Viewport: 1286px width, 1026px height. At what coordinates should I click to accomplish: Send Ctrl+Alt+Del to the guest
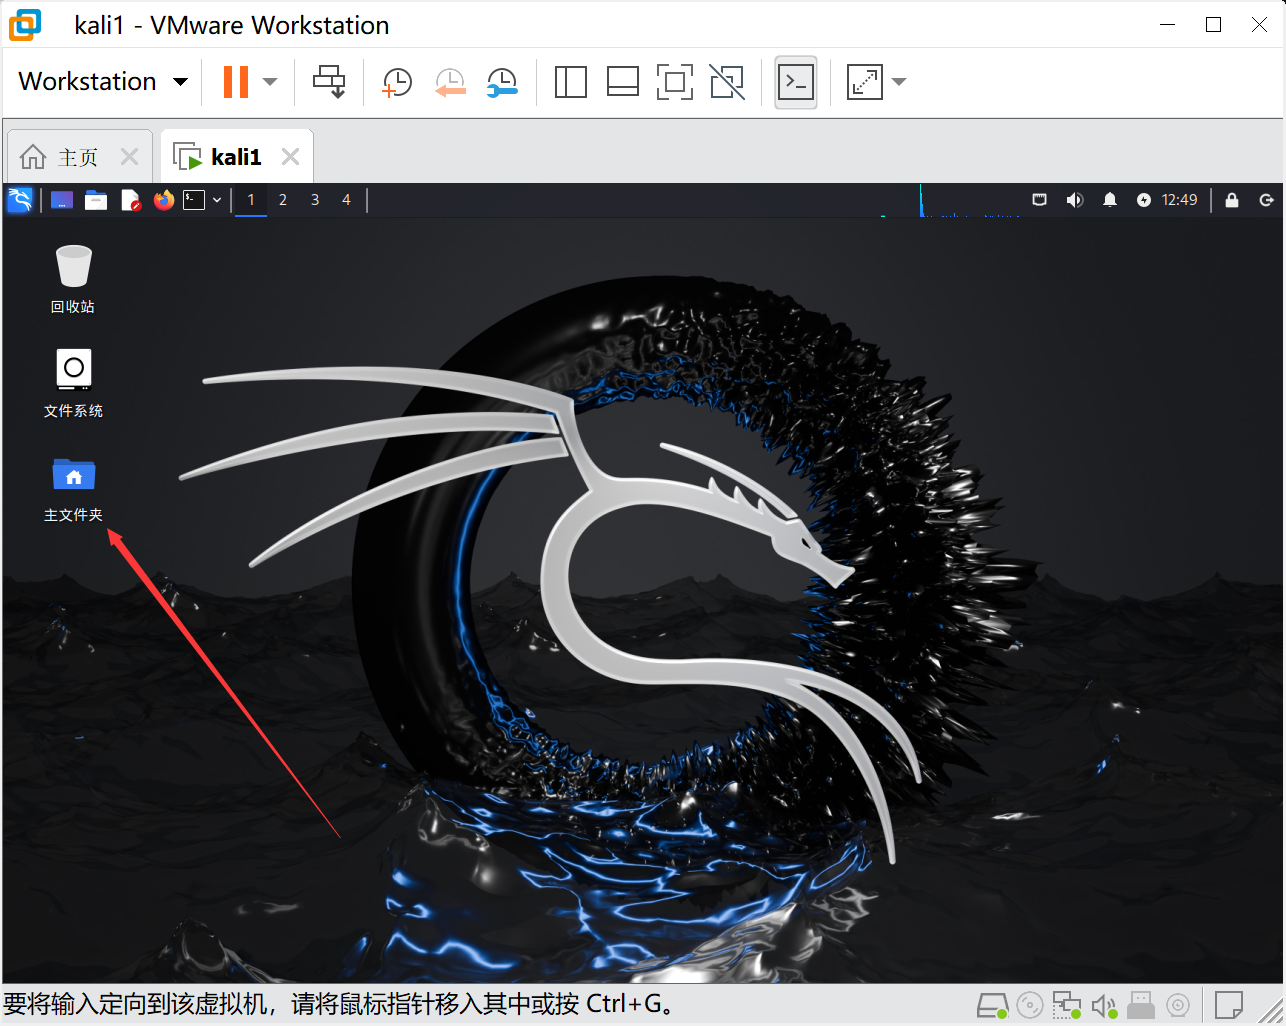(329, 82)
